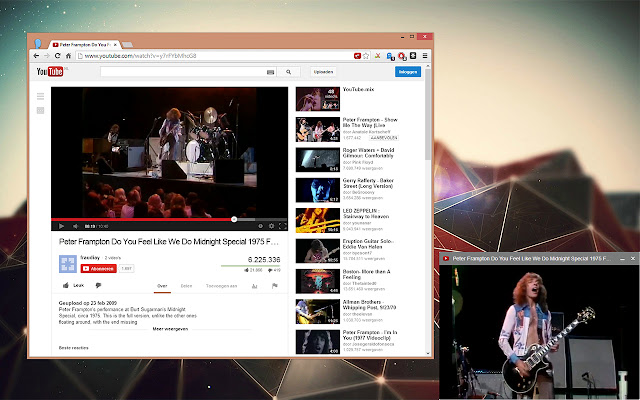Select the Over tab
The image size is (640, 400).
pos(162,286)
